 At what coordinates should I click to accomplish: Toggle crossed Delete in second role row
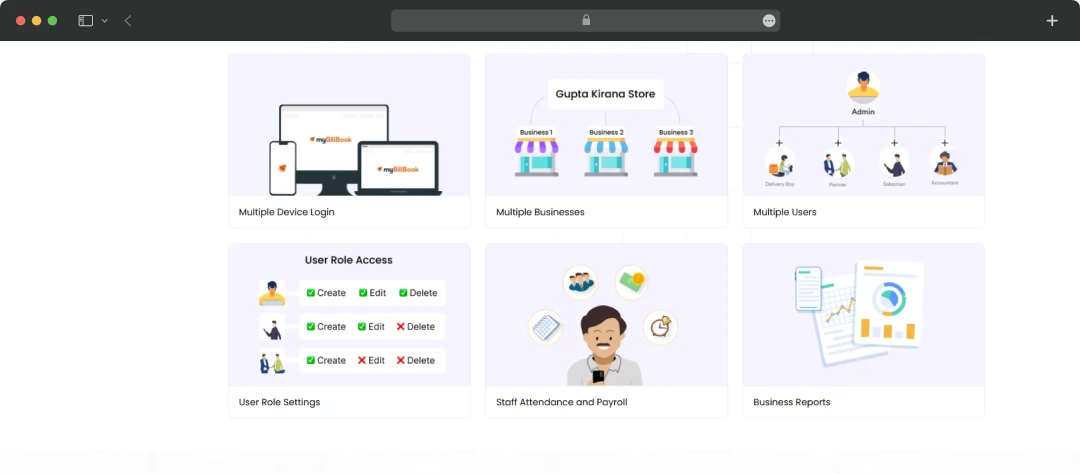click(x=400, y=327)
